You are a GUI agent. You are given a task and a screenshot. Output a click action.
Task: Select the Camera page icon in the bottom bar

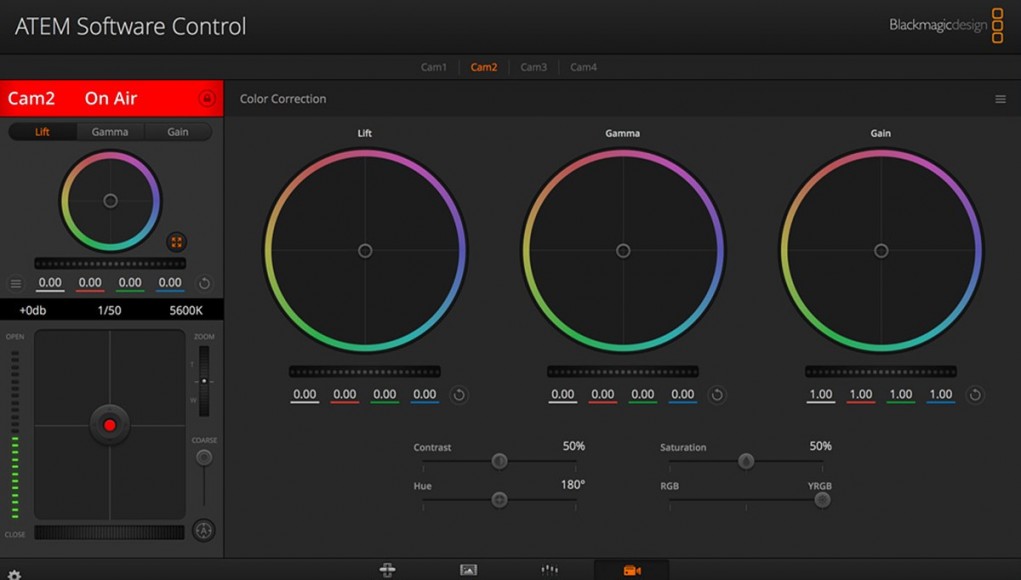point(632,570)
